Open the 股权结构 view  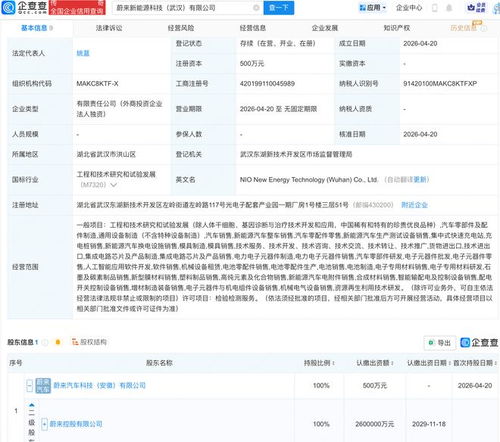(x=89, y=342)
